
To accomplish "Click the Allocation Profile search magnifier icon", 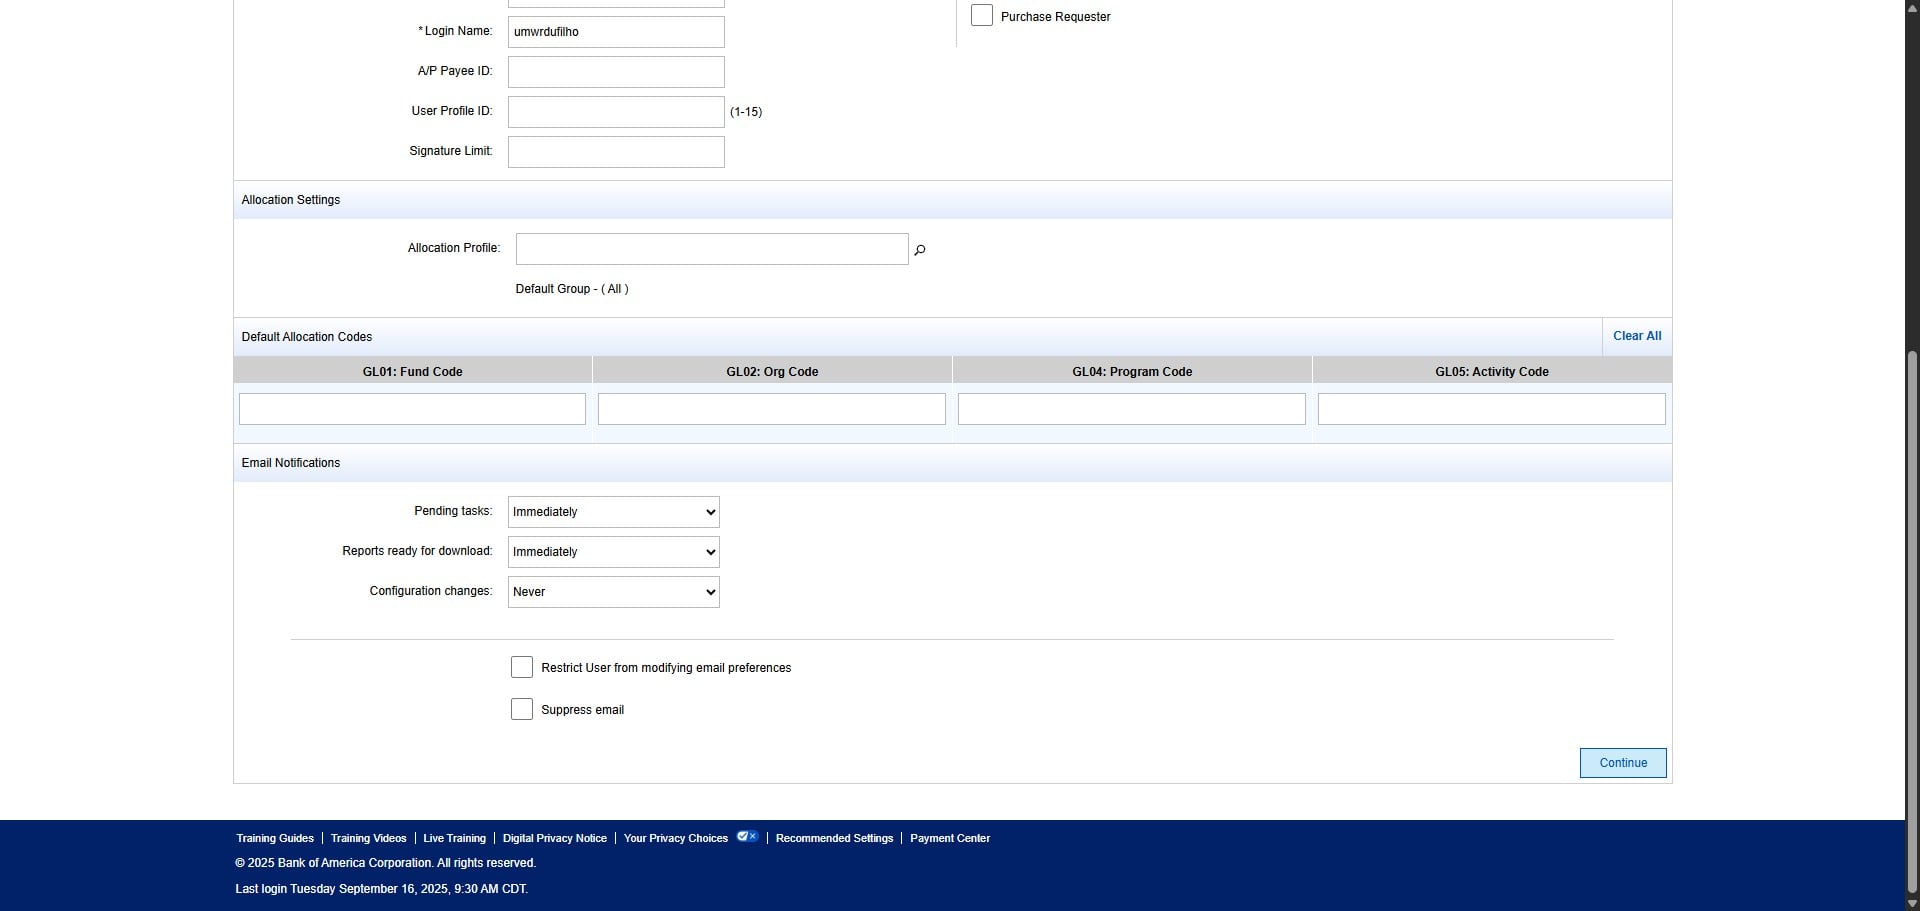I will tap(919, 250).
